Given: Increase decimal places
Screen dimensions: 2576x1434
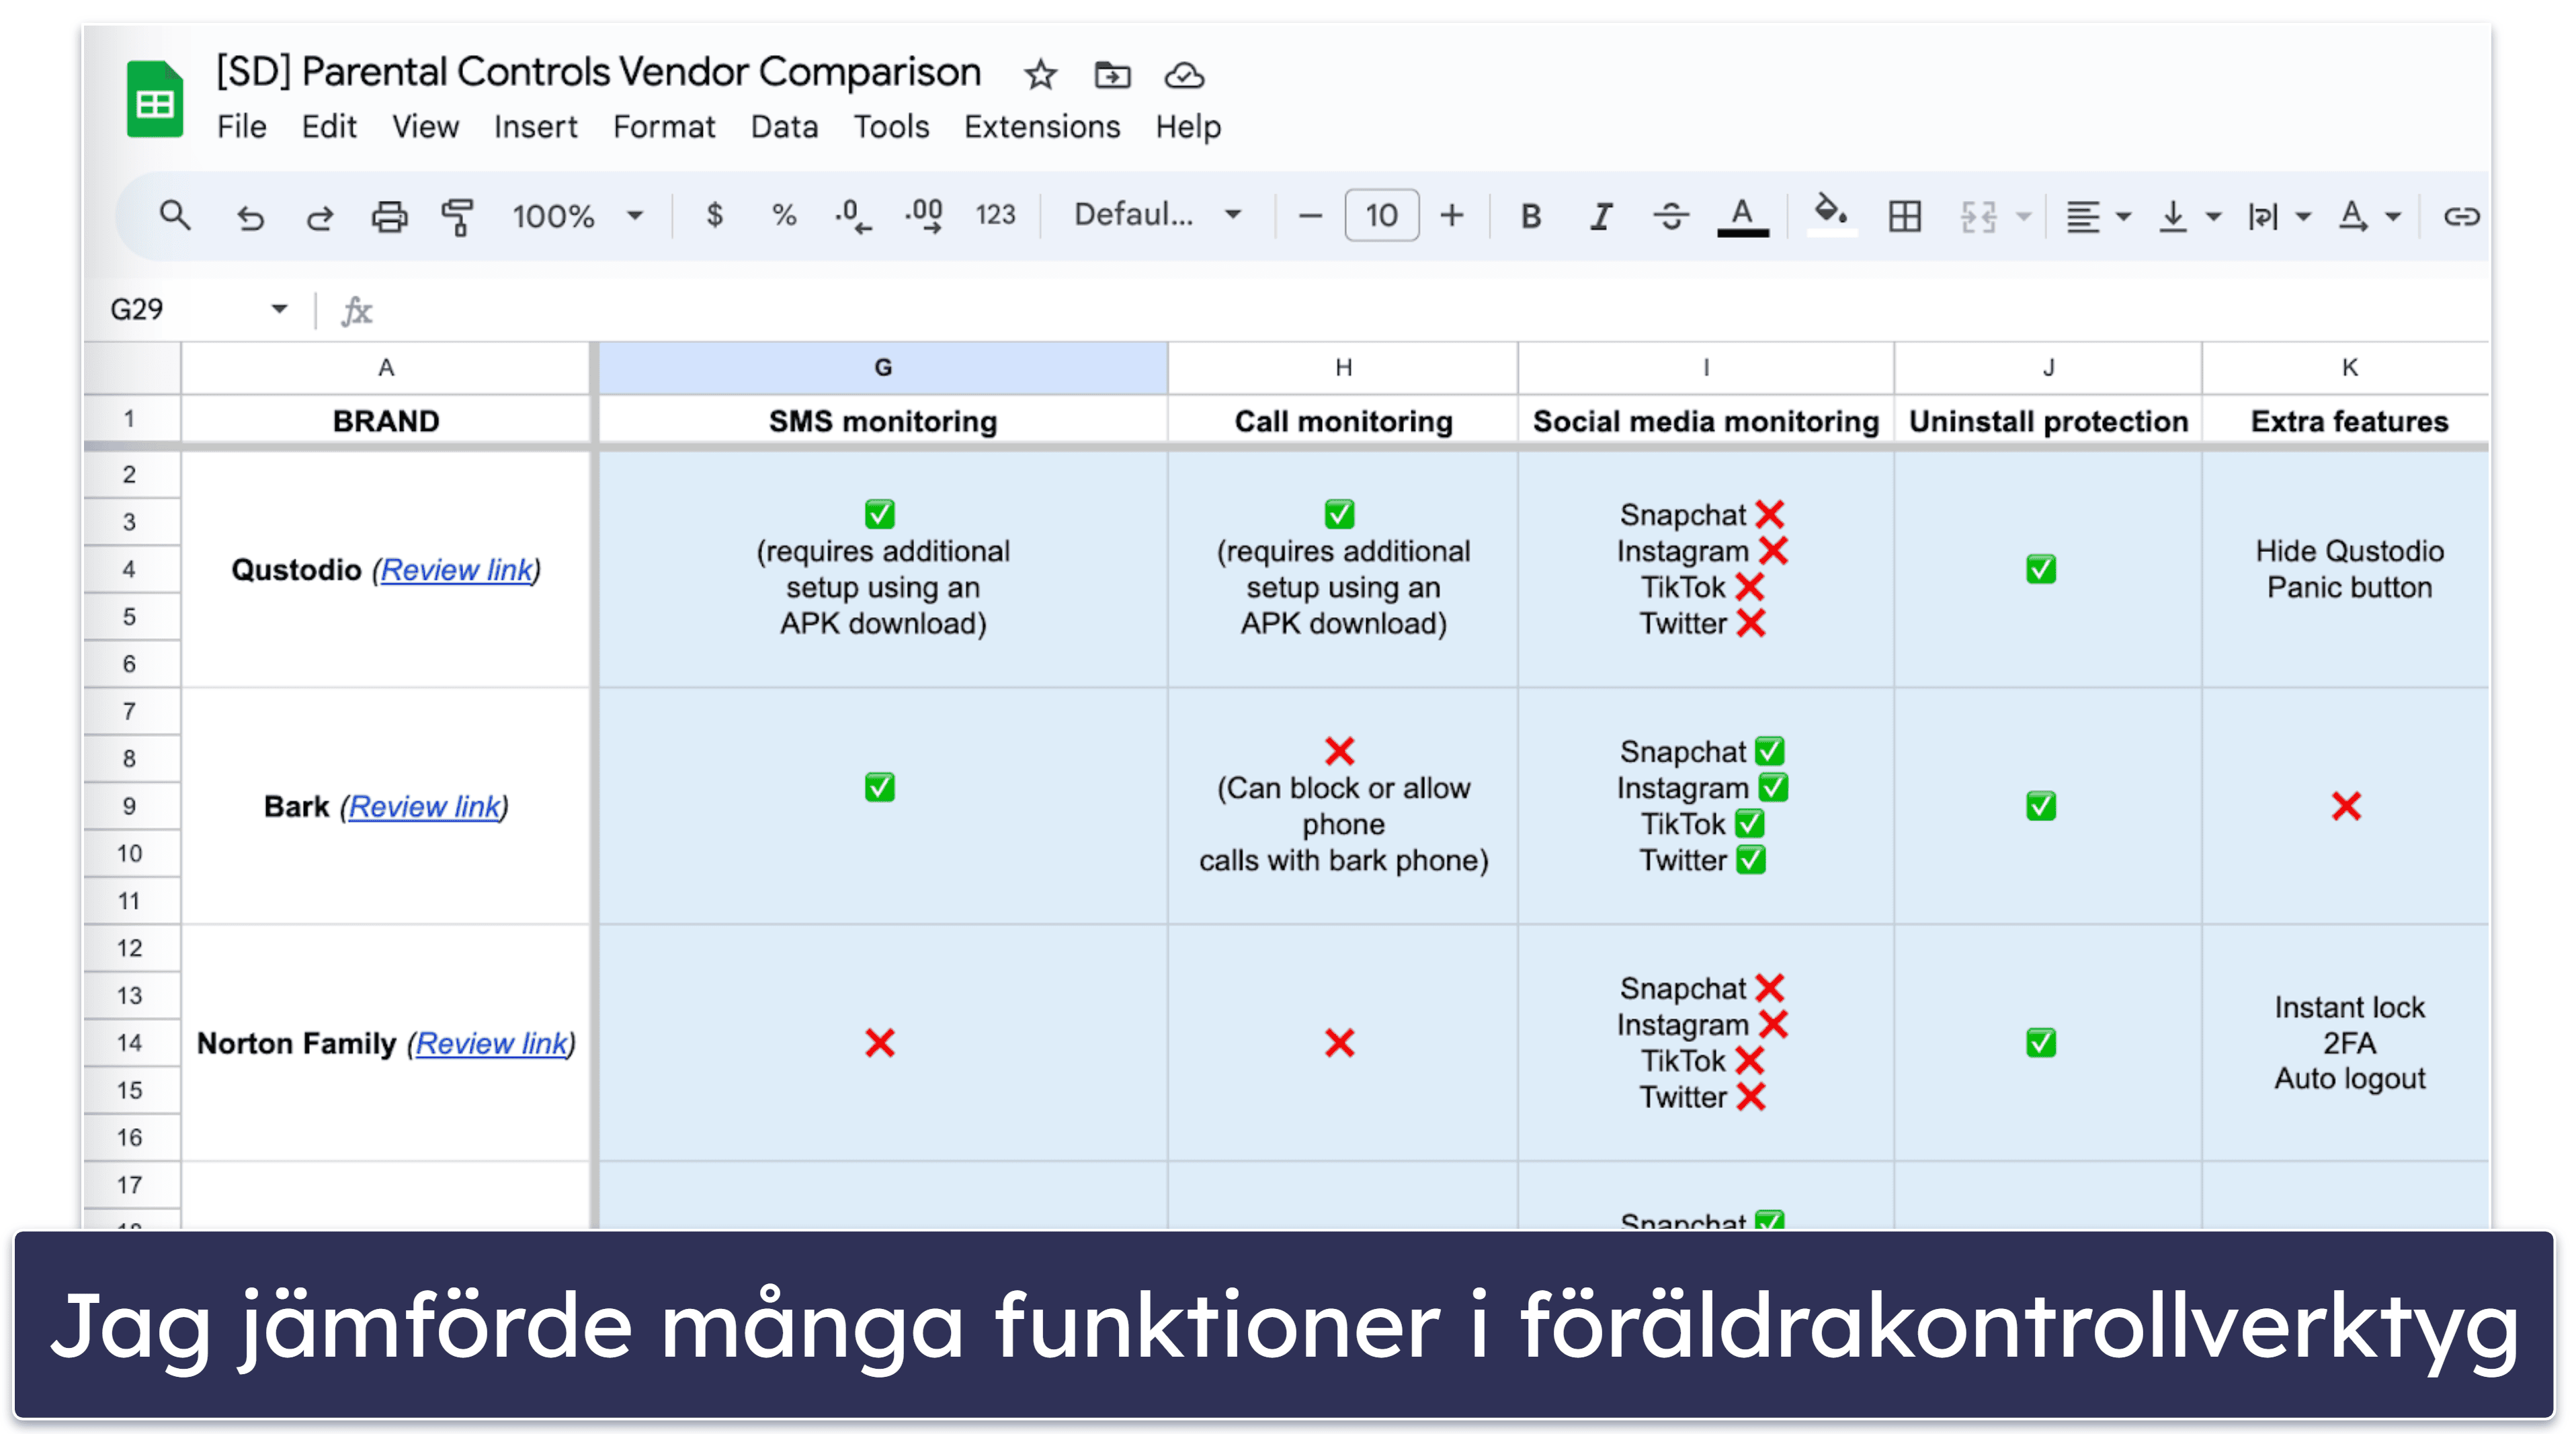Looking at the screenshot, I should point(924,216).
